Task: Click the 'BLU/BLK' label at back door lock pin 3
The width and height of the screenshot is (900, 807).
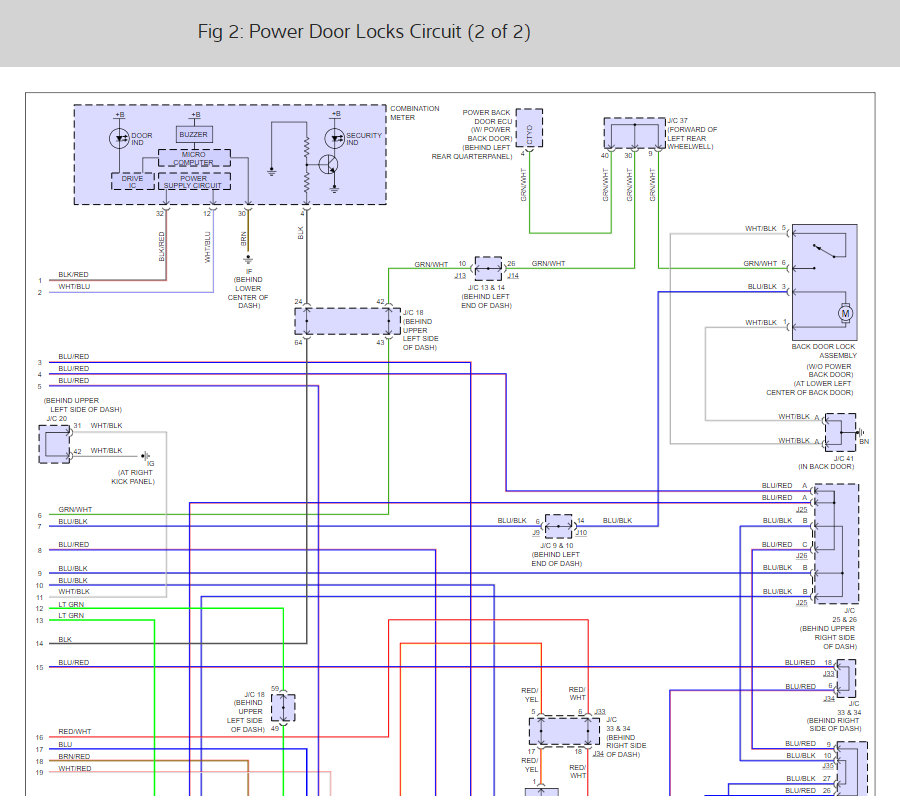Action: coord(762,286)
